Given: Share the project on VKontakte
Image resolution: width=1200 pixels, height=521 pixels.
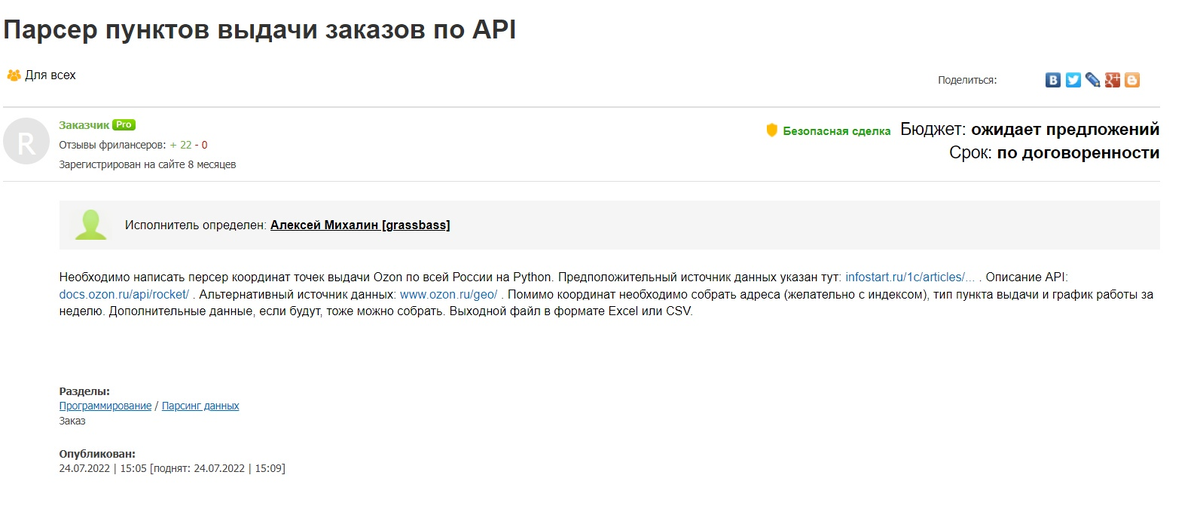Looking at the screenshot, I should coord(1053,80).
